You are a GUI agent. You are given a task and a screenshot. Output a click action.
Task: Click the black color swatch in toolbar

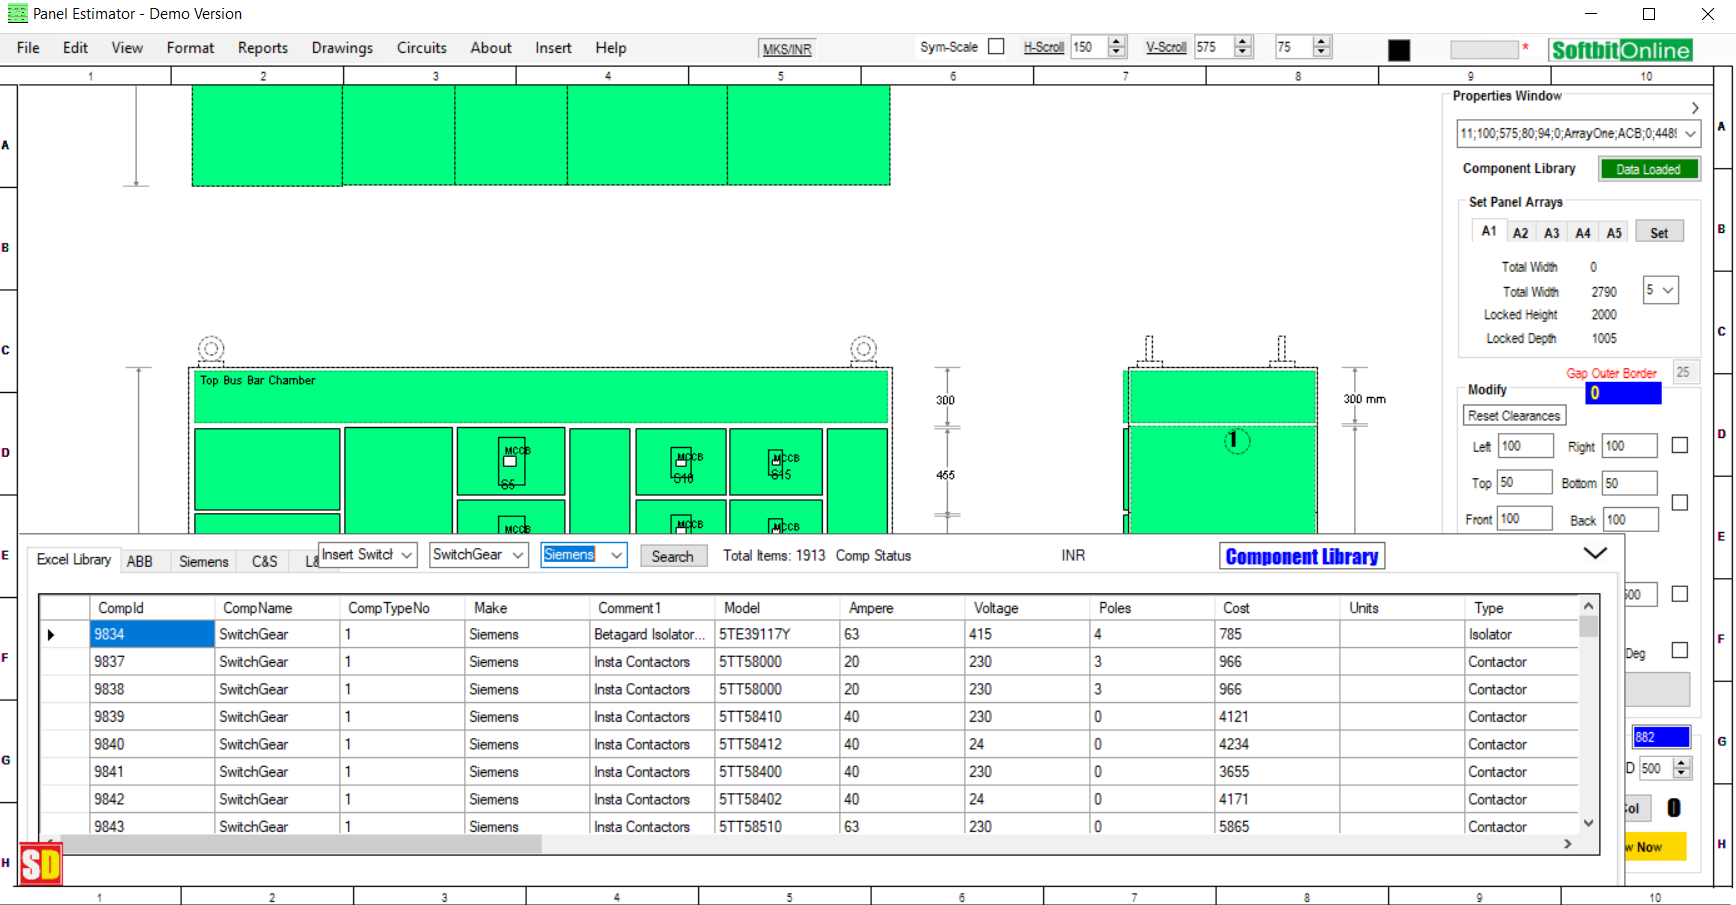(x=1399, y=50)
